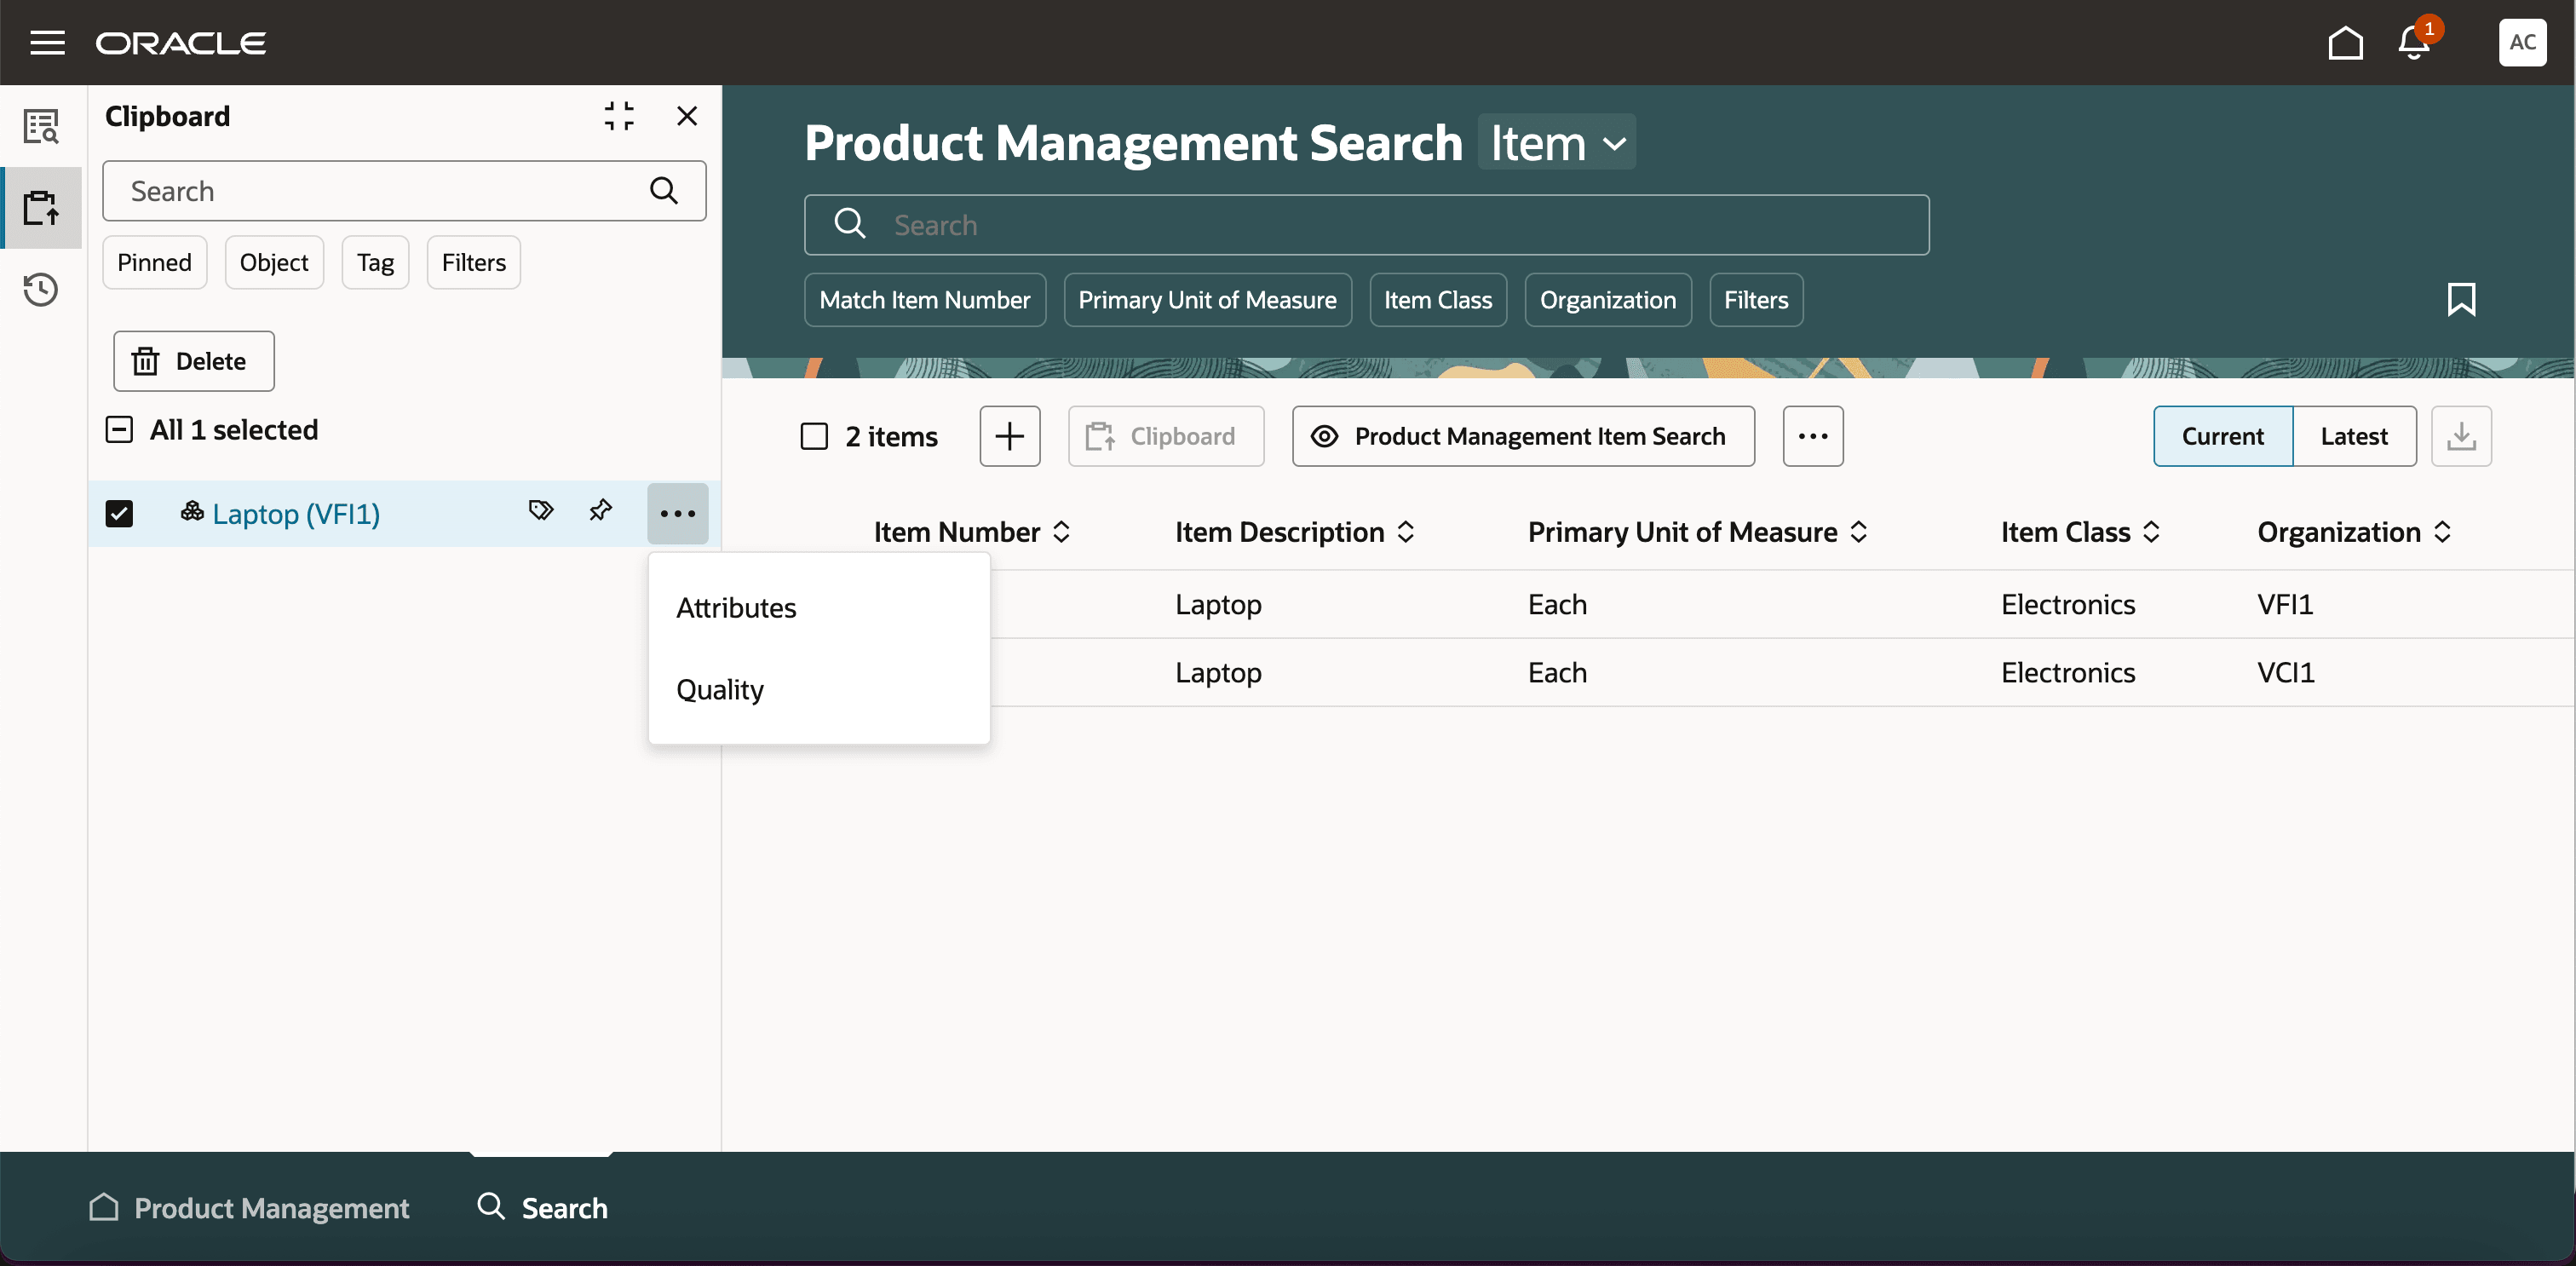Sort by Item Number using its chevrons
The height and width of the screenshot is (1266, 2576).
tap(1062, 531)
